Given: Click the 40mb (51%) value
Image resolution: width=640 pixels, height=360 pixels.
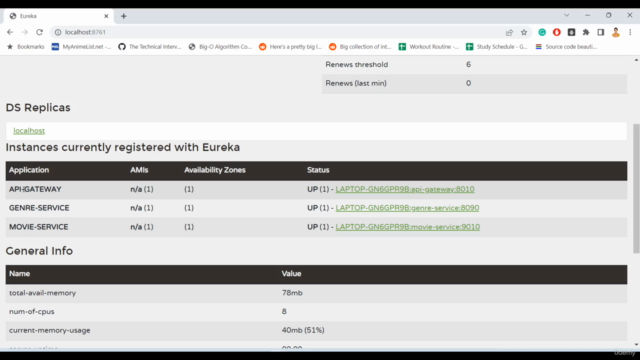Looking at the screenshot, I should pyautogui.click(x=303, y=330).
